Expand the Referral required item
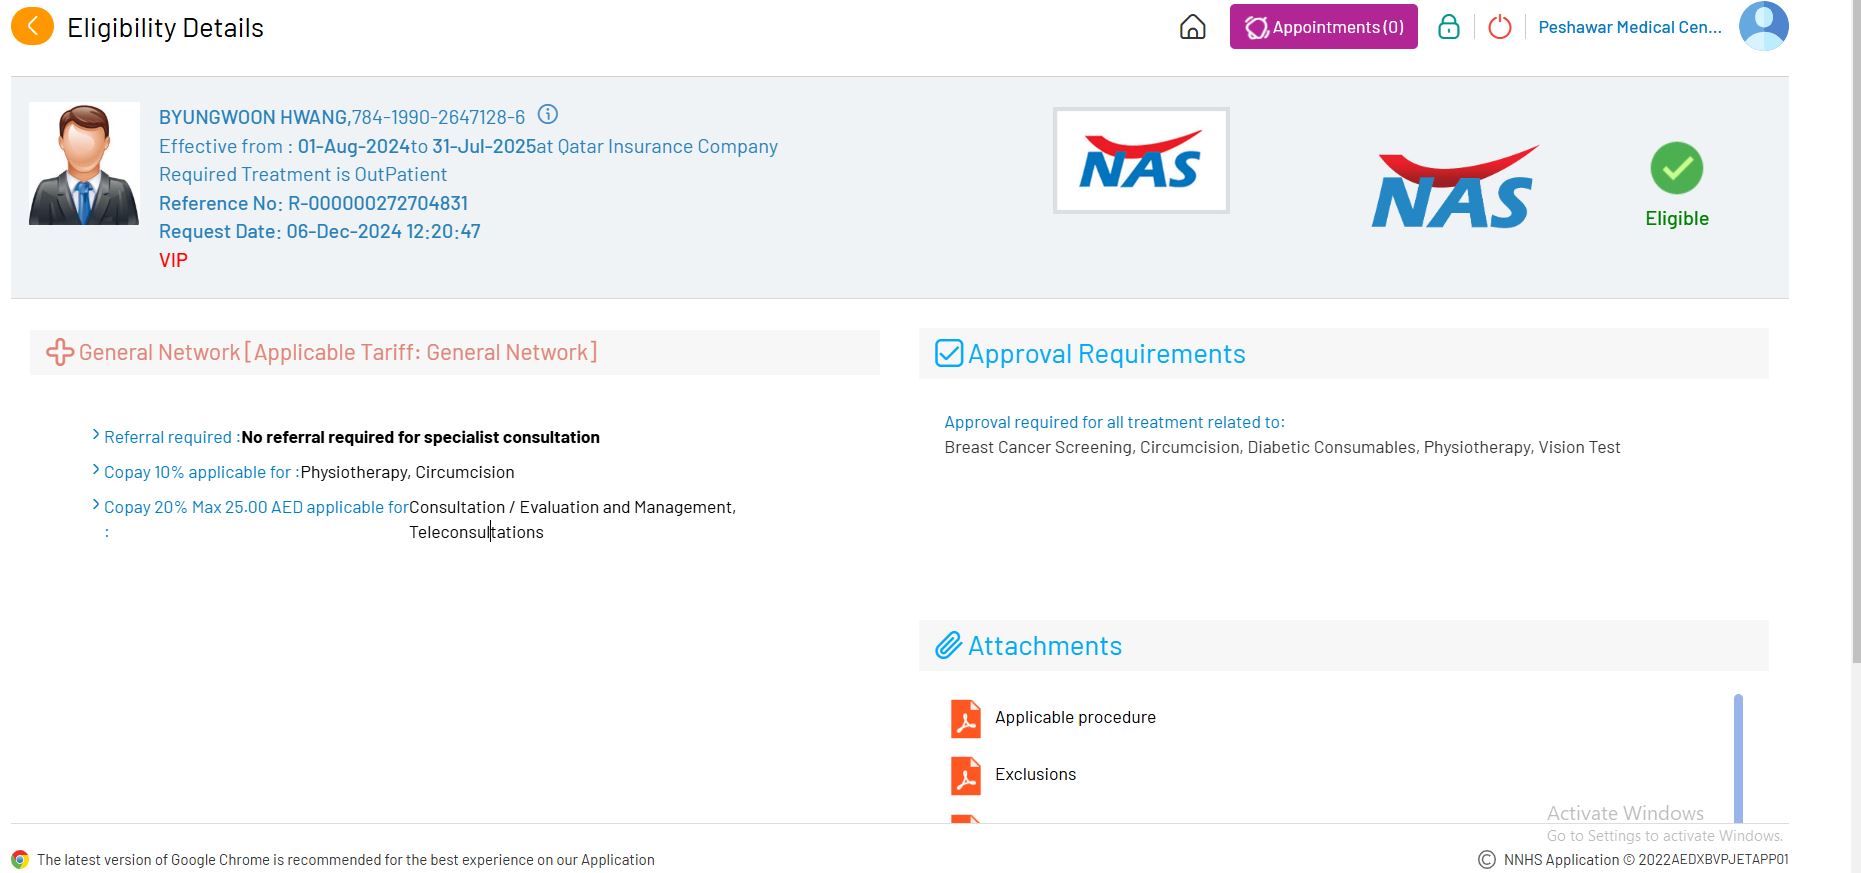The width and height of the screenshot is (1861, 873). coord(96,436)
